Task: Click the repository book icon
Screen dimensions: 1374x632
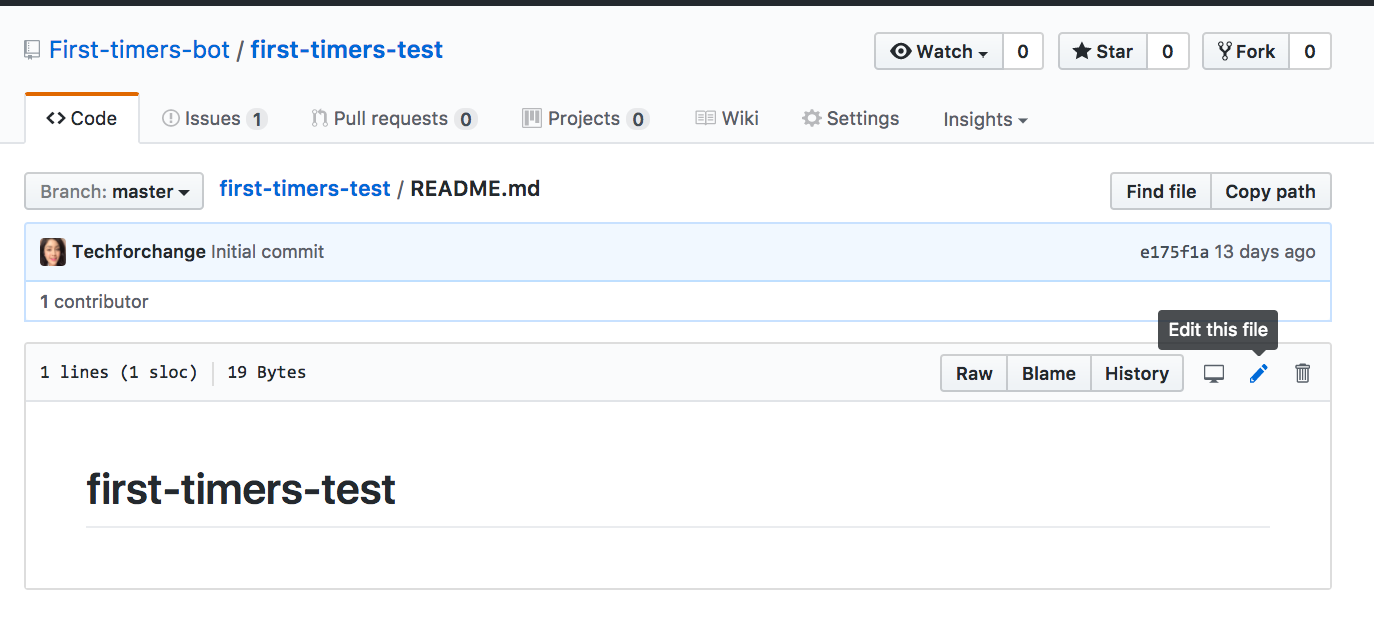Action: point(33,50)
